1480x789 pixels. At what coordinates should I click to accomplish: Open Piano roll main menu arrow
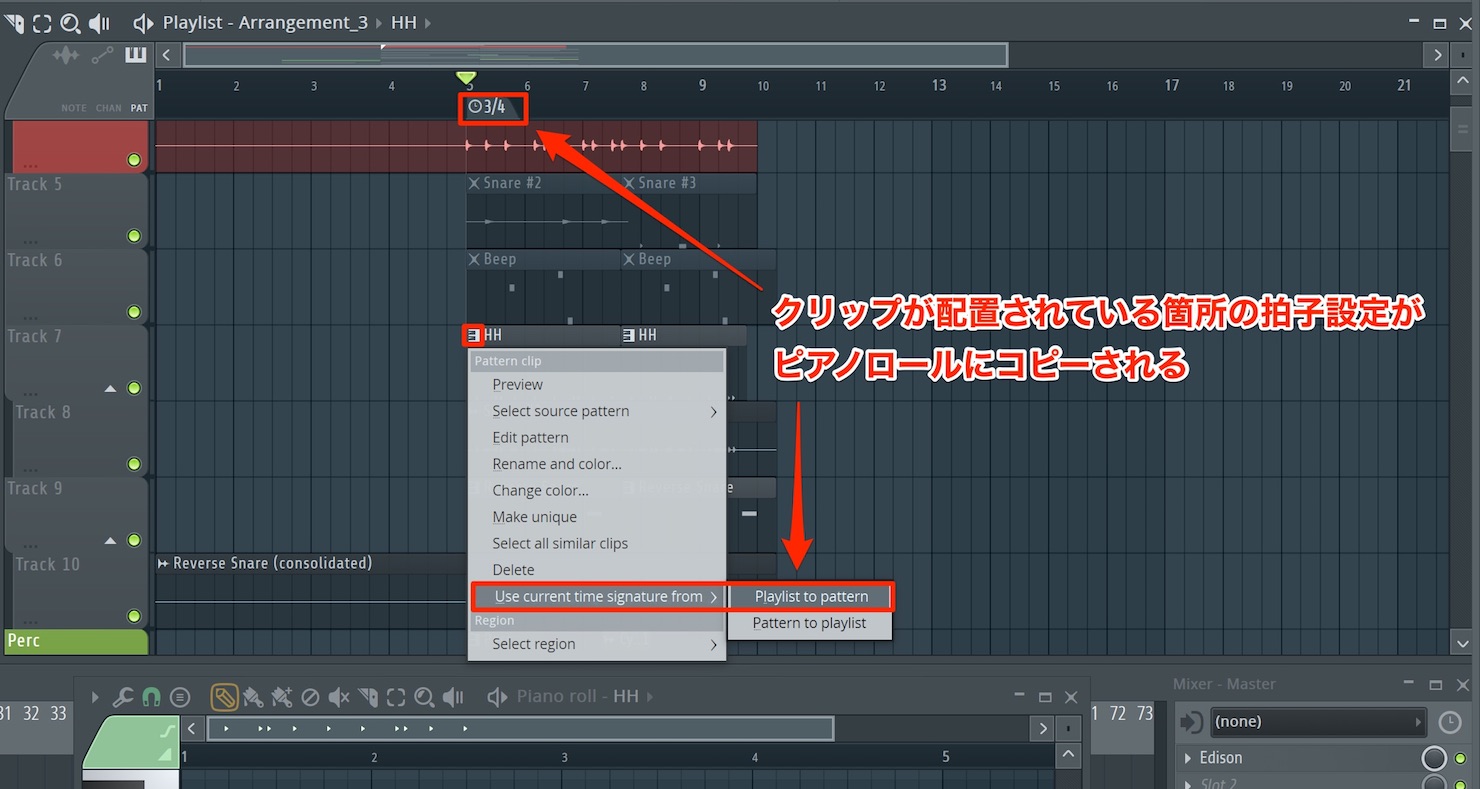(x=95, y=697)
